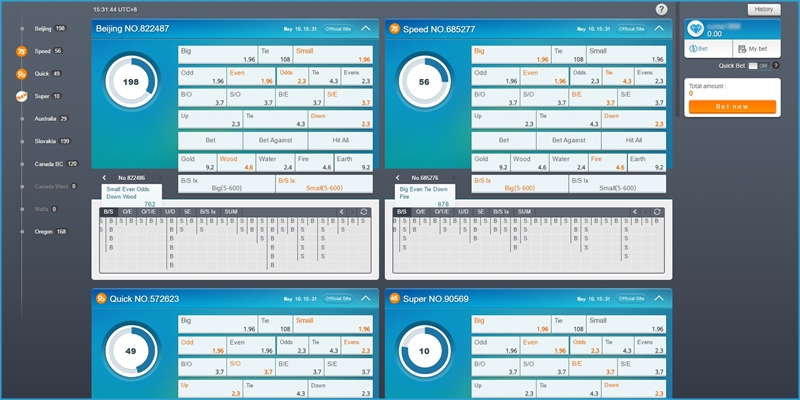Viewport: 800px width, 400px height.
Task: Switch to My bet tab
Action: click(754, 48)
